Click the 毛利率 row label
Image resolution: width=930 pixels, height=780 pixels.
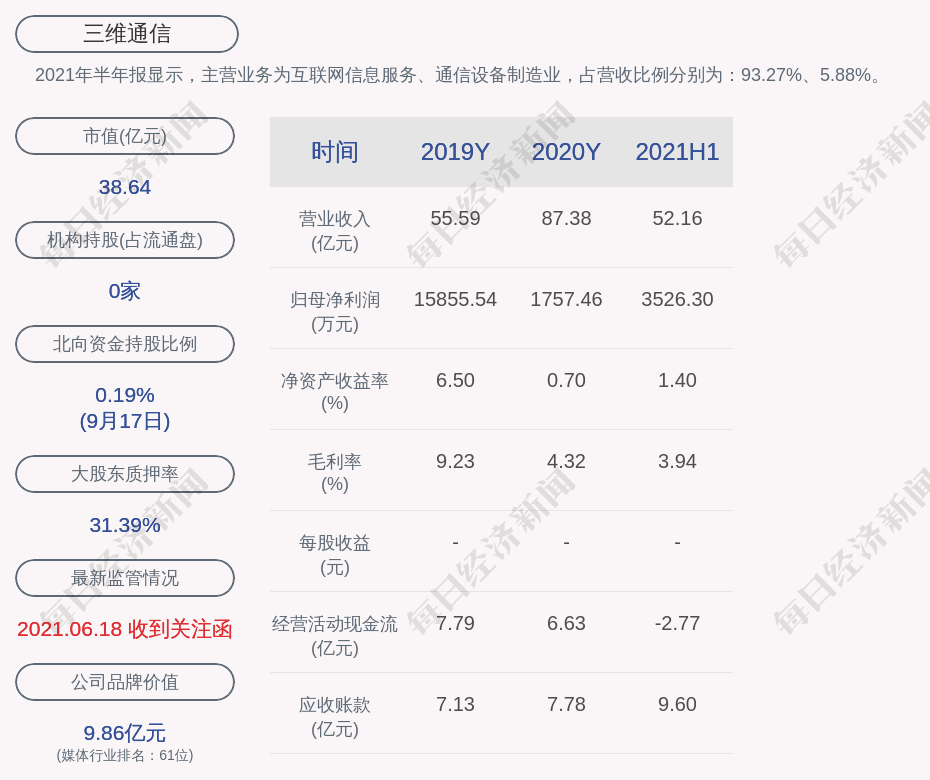pyautogui.click(x=335, y=473)
